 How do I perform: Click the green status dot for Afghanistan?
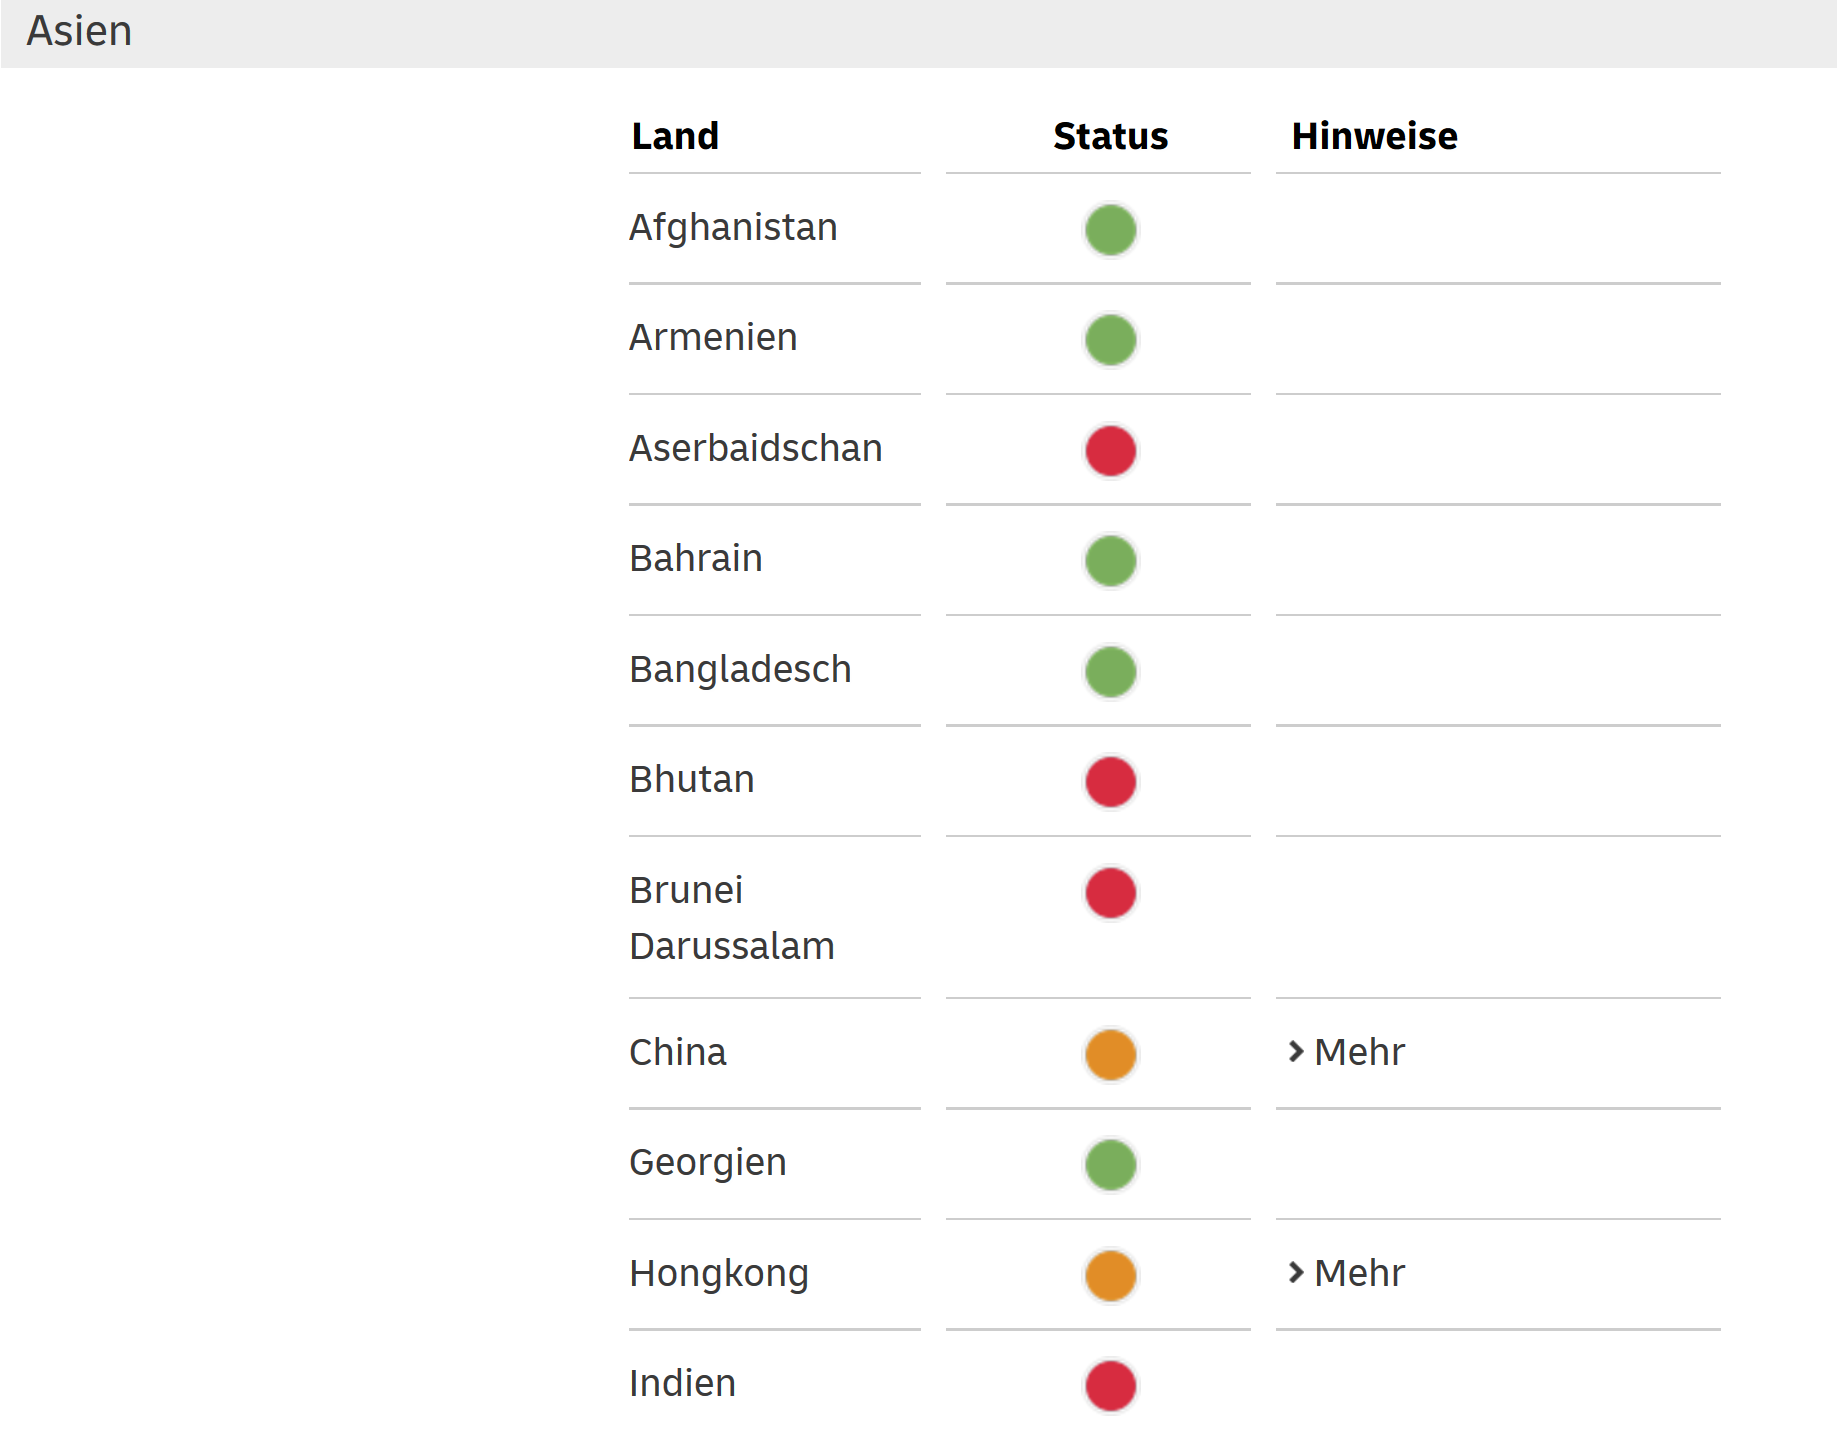1110,230
